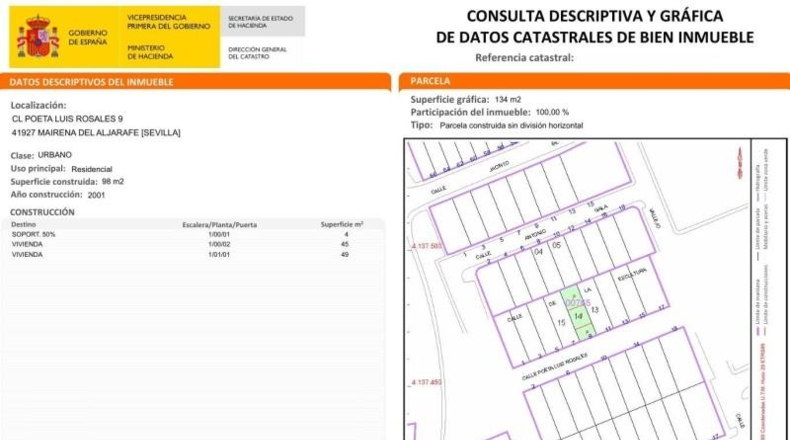Click 'CALLE POETA LUIS ROSALES' street label on map
The width and height of the screenshot is (790, 440).
554,366
